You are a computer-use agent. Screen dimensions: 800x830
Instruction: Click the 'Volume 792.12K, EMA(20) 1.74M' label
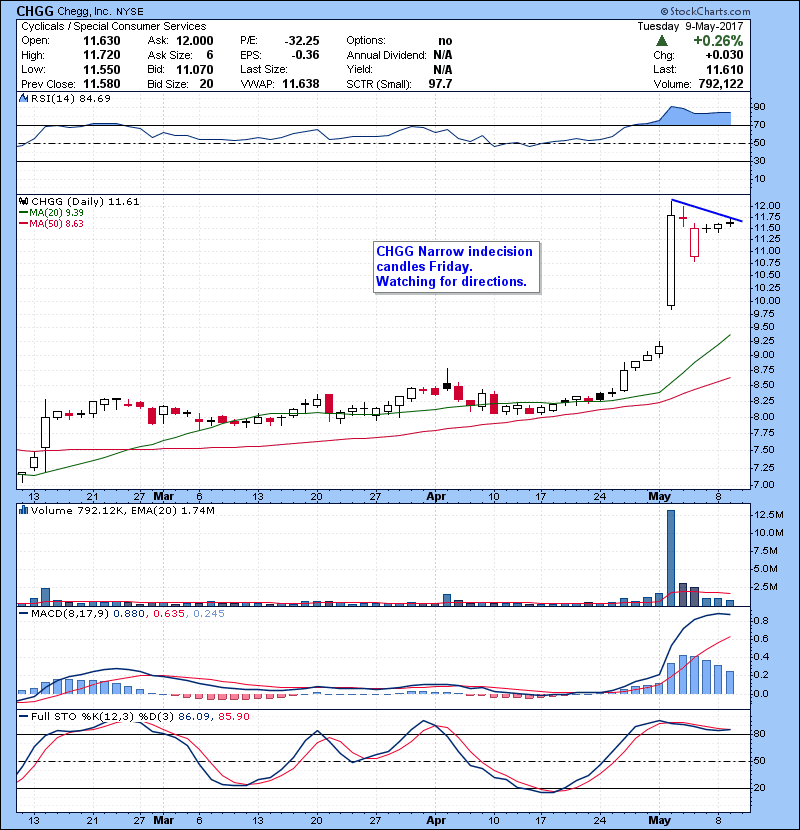click(123, 510)
